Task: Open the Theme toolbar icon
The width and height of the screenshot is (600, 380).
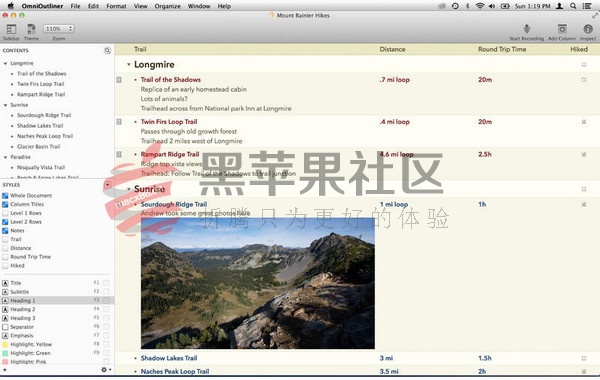Action: click(x=31, y=29)
